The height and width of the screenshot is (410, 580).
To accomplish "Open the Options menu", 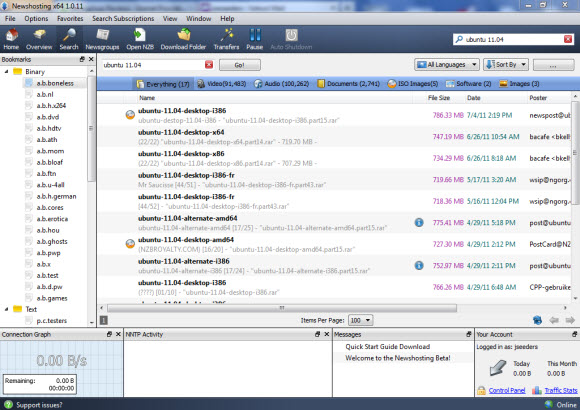I will (36, 19).
